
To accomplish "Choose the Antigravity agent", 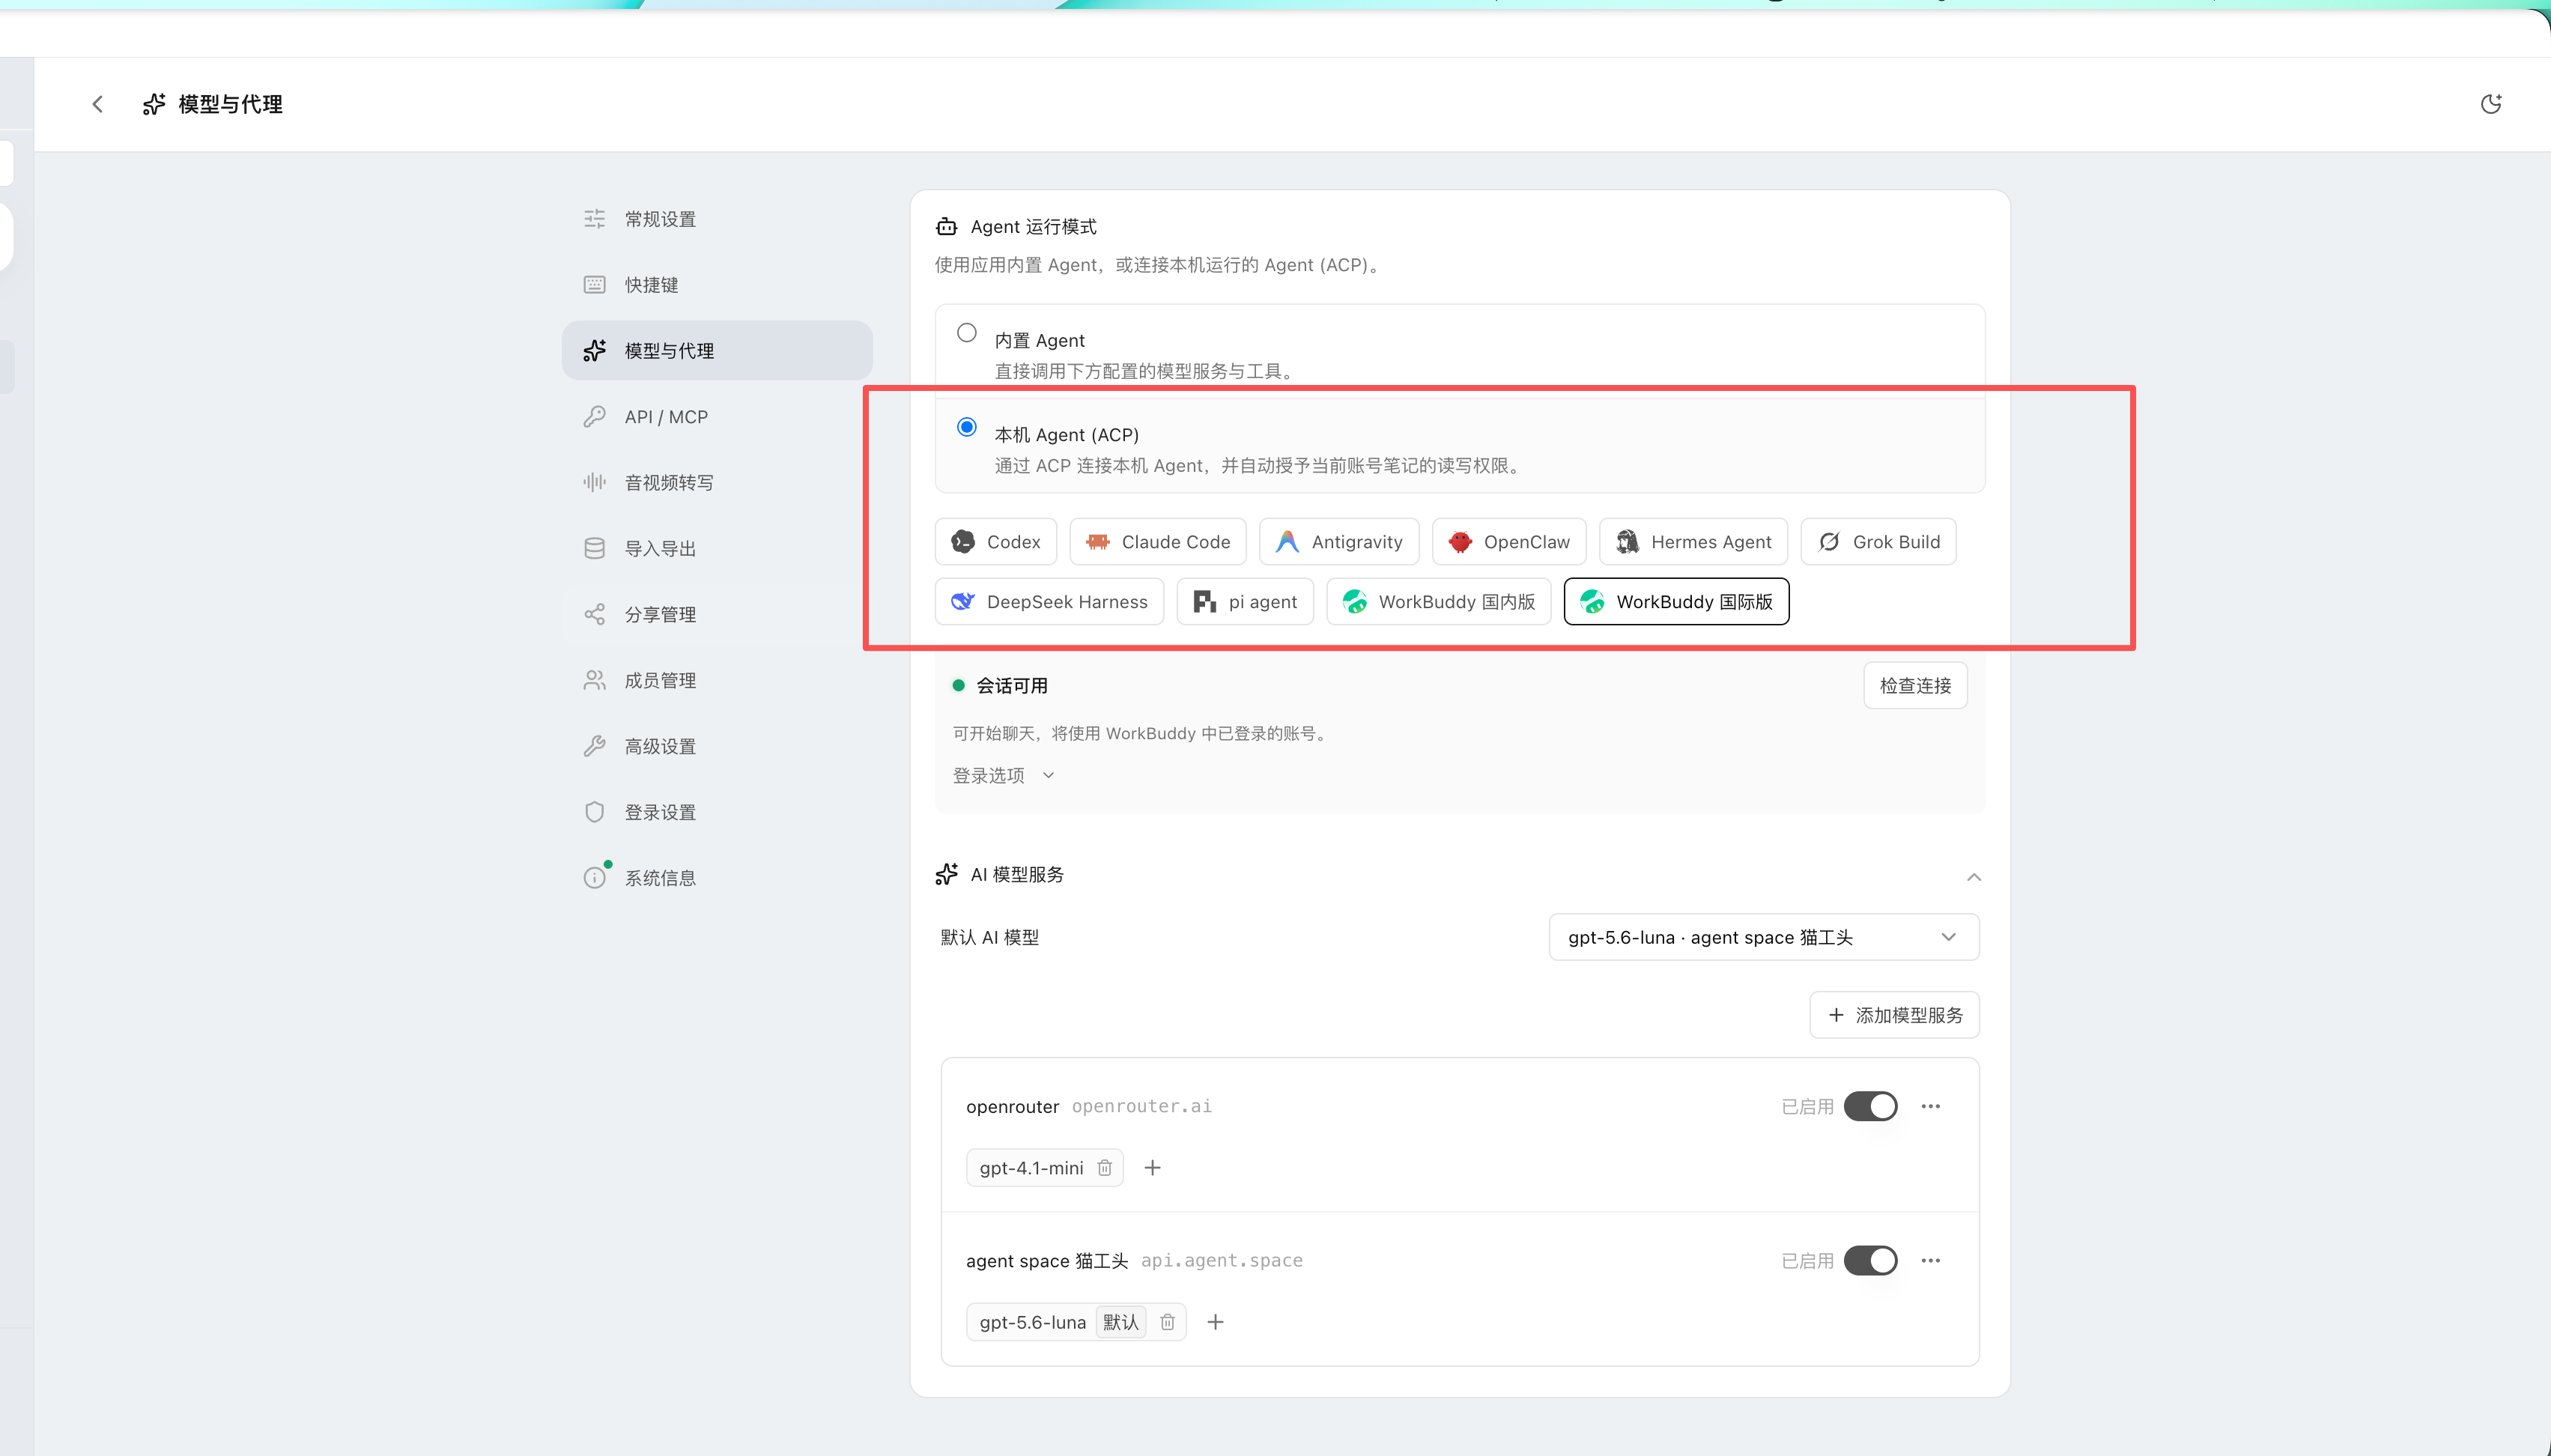I will [x=1339, y=542].
